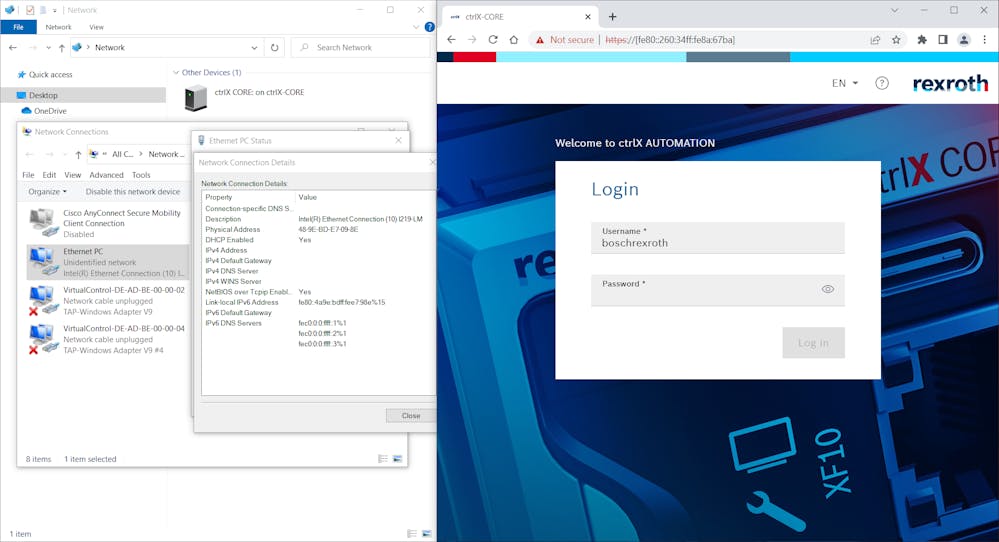Open ctrlX CORE device icon
This screenshot has height=542, width=999.
tap(197, 97)
